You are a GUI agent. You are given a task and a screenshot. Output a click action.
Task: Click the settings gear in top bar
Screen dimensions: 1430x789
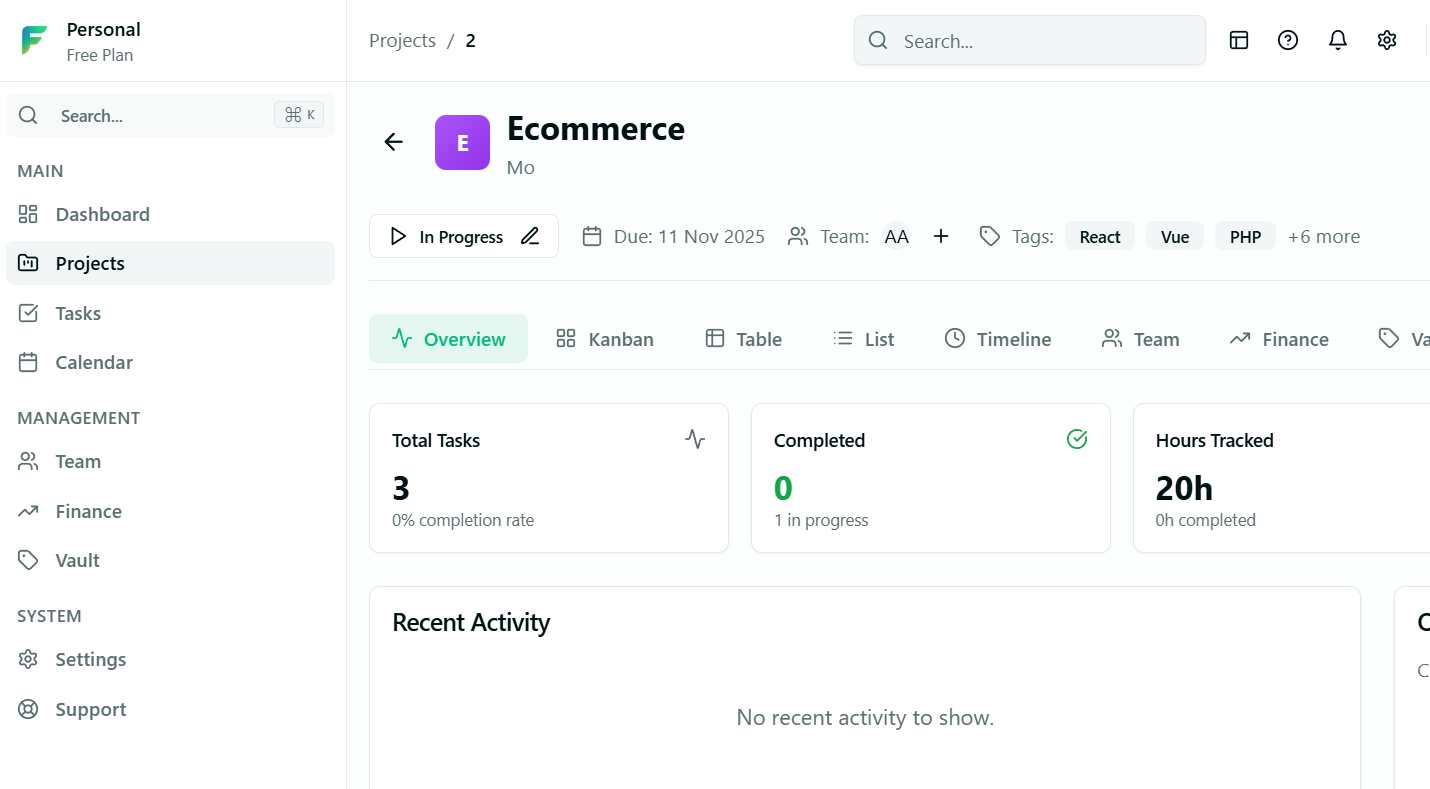pyautogui.click(x=1386, y=40)
